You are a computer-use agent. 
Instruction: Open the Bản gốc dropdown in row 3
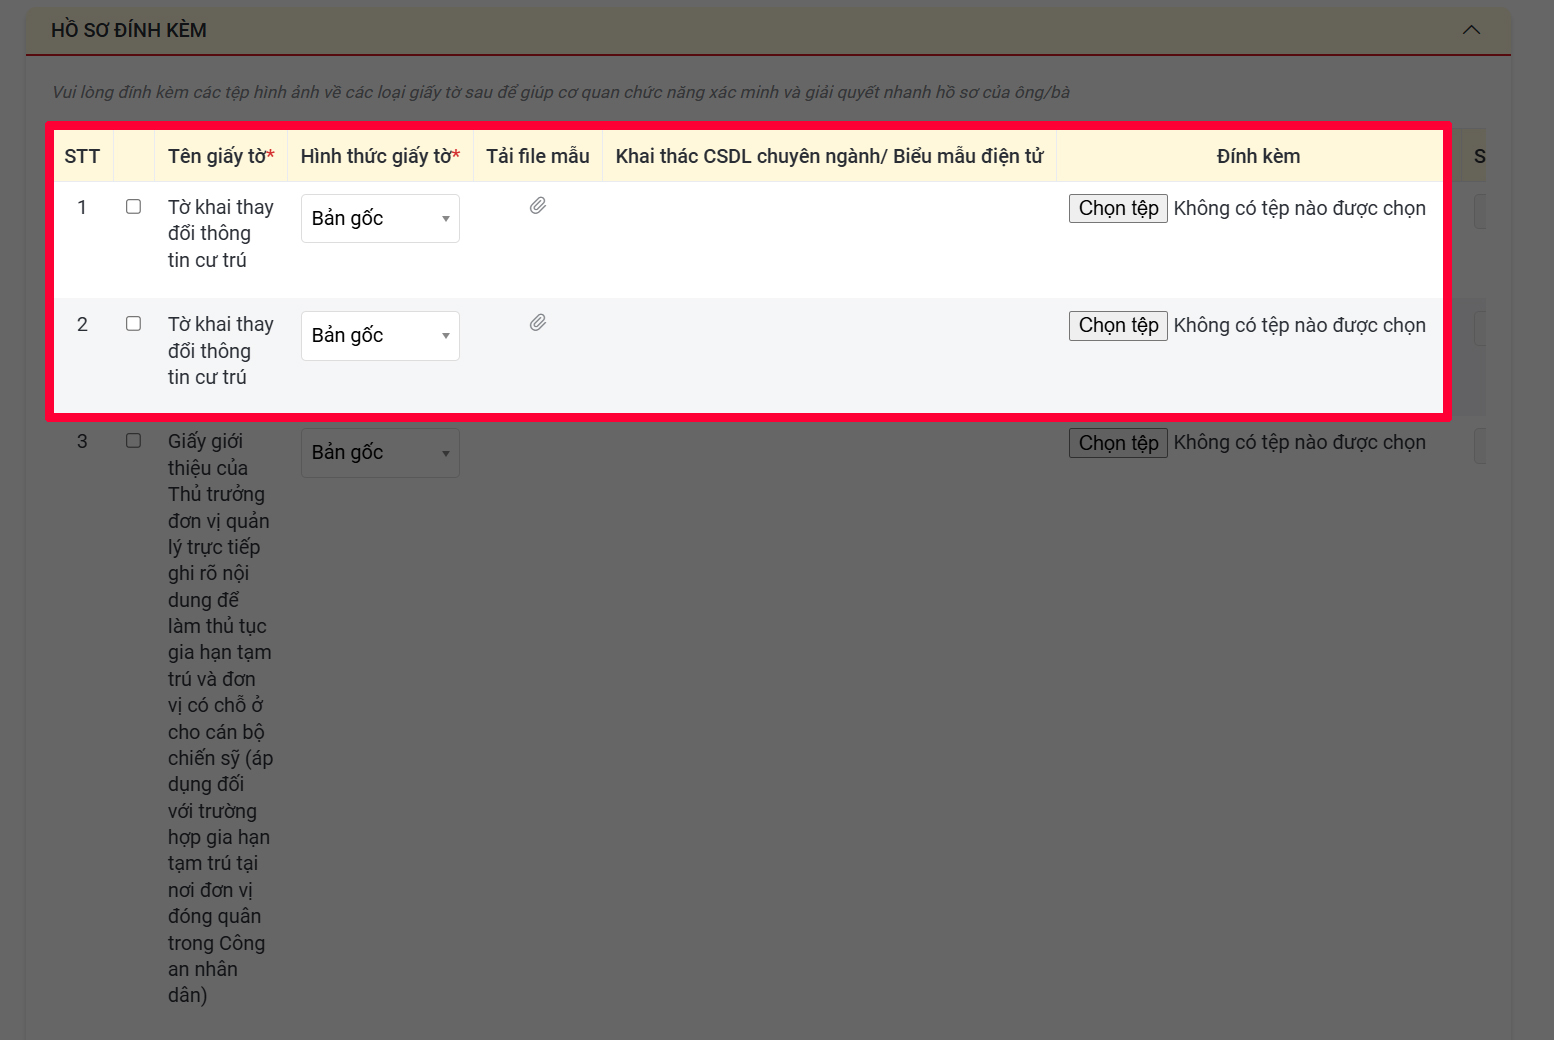point(380,453)
